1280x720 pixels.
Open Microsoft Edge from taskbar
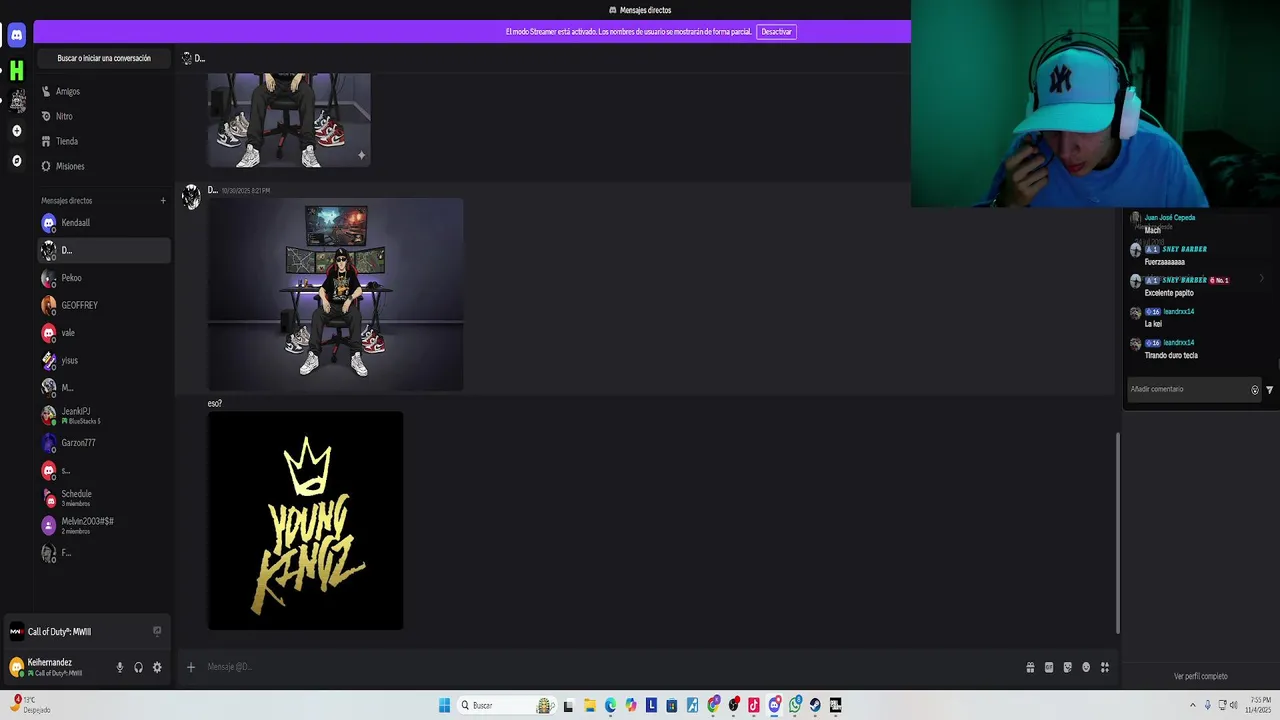point(610,705)
